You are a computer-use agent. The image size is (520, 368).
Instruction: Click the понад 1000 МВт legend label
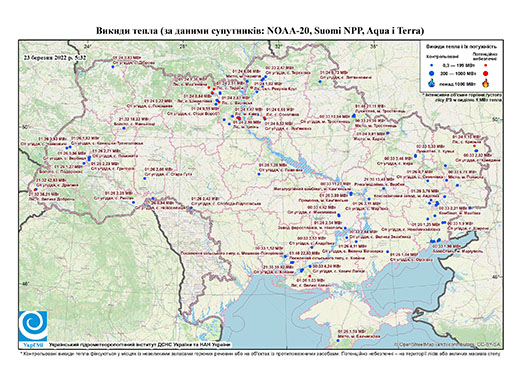tap(458, 83)
